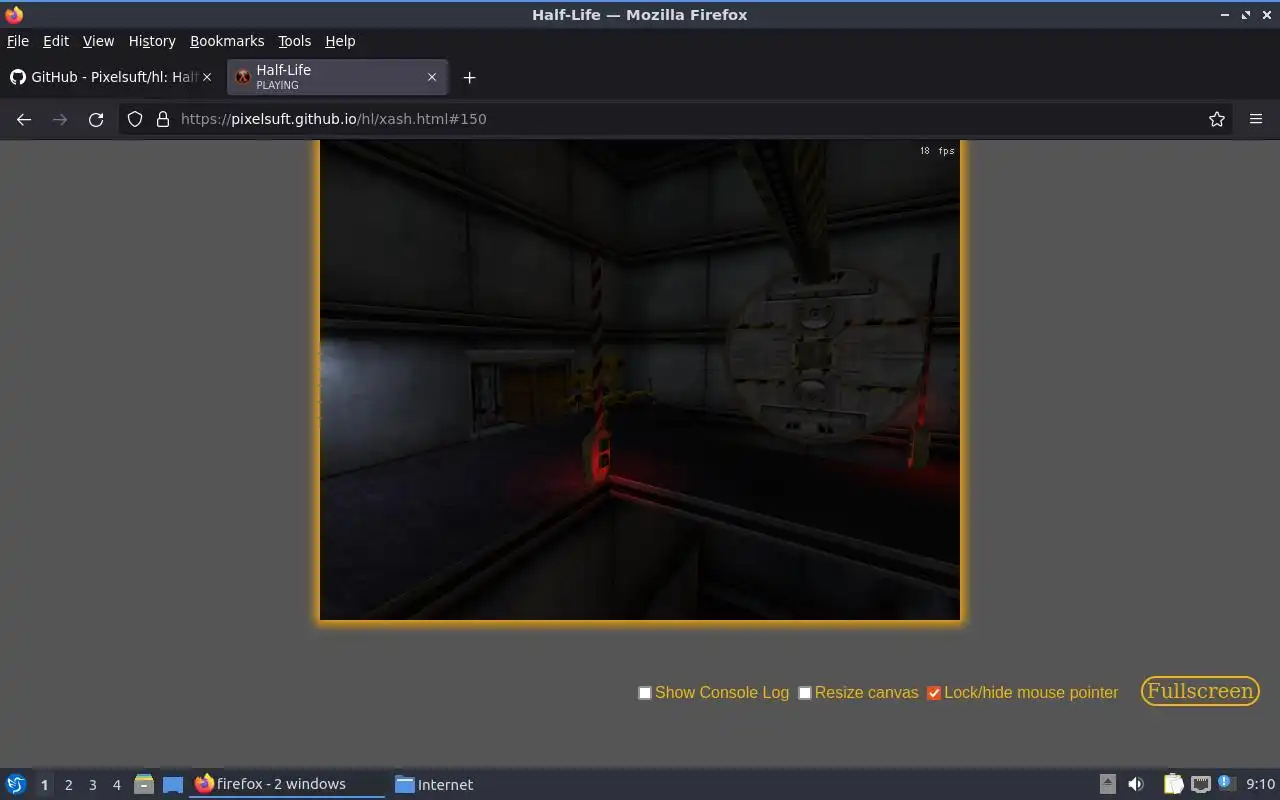
Task: Click the fps counter in the game
Action: click(937, 151)
